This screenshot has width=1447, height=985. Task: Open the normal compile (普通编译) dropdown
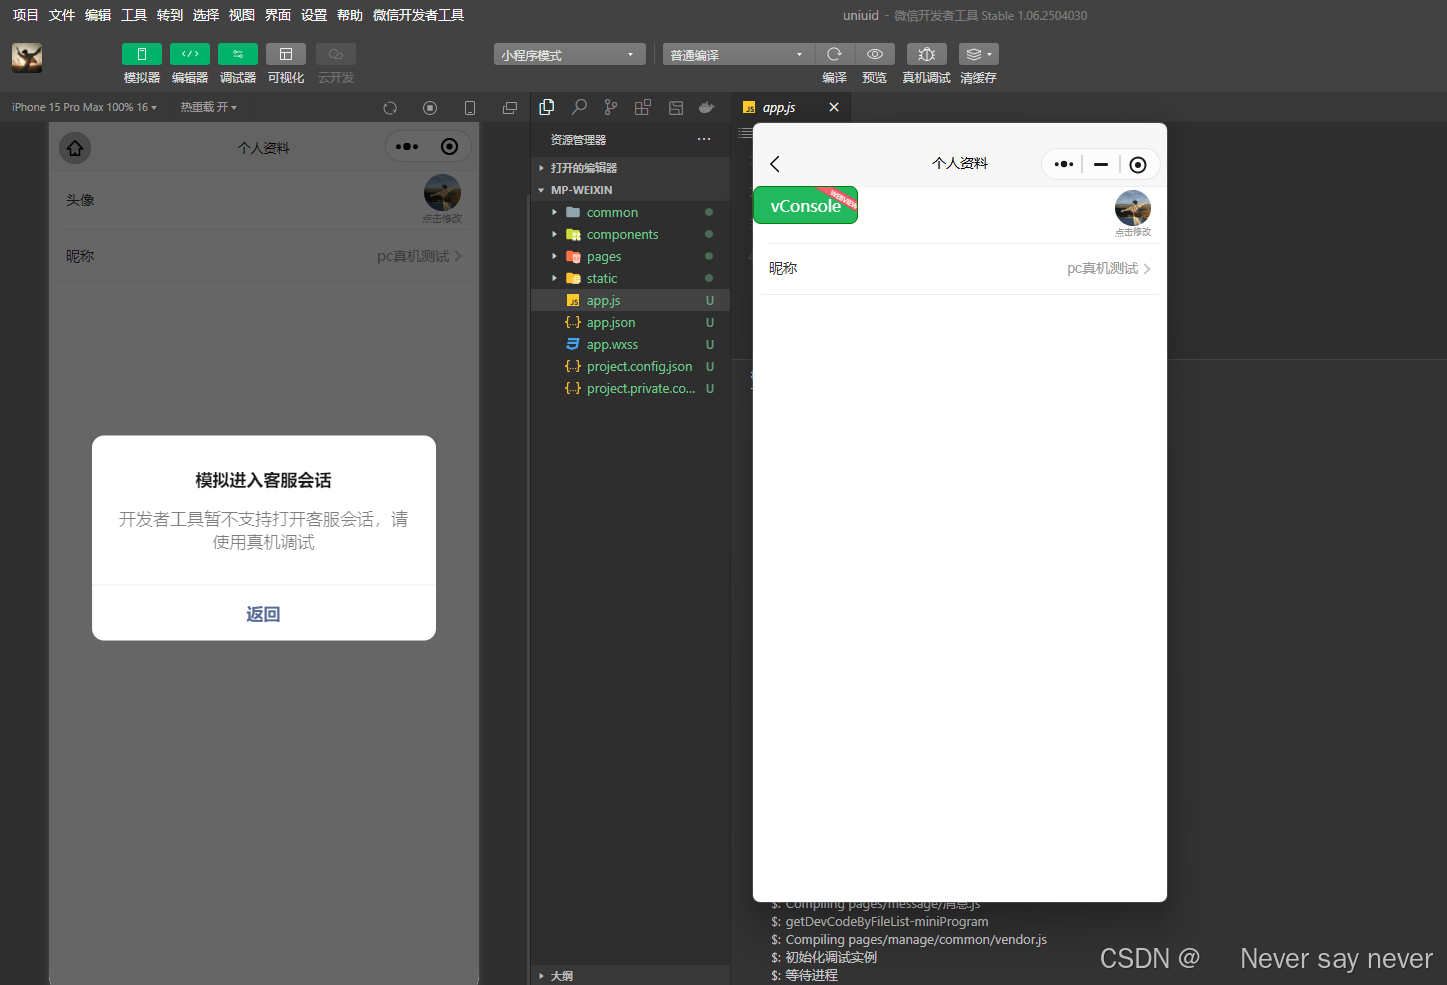pos(738,54)
